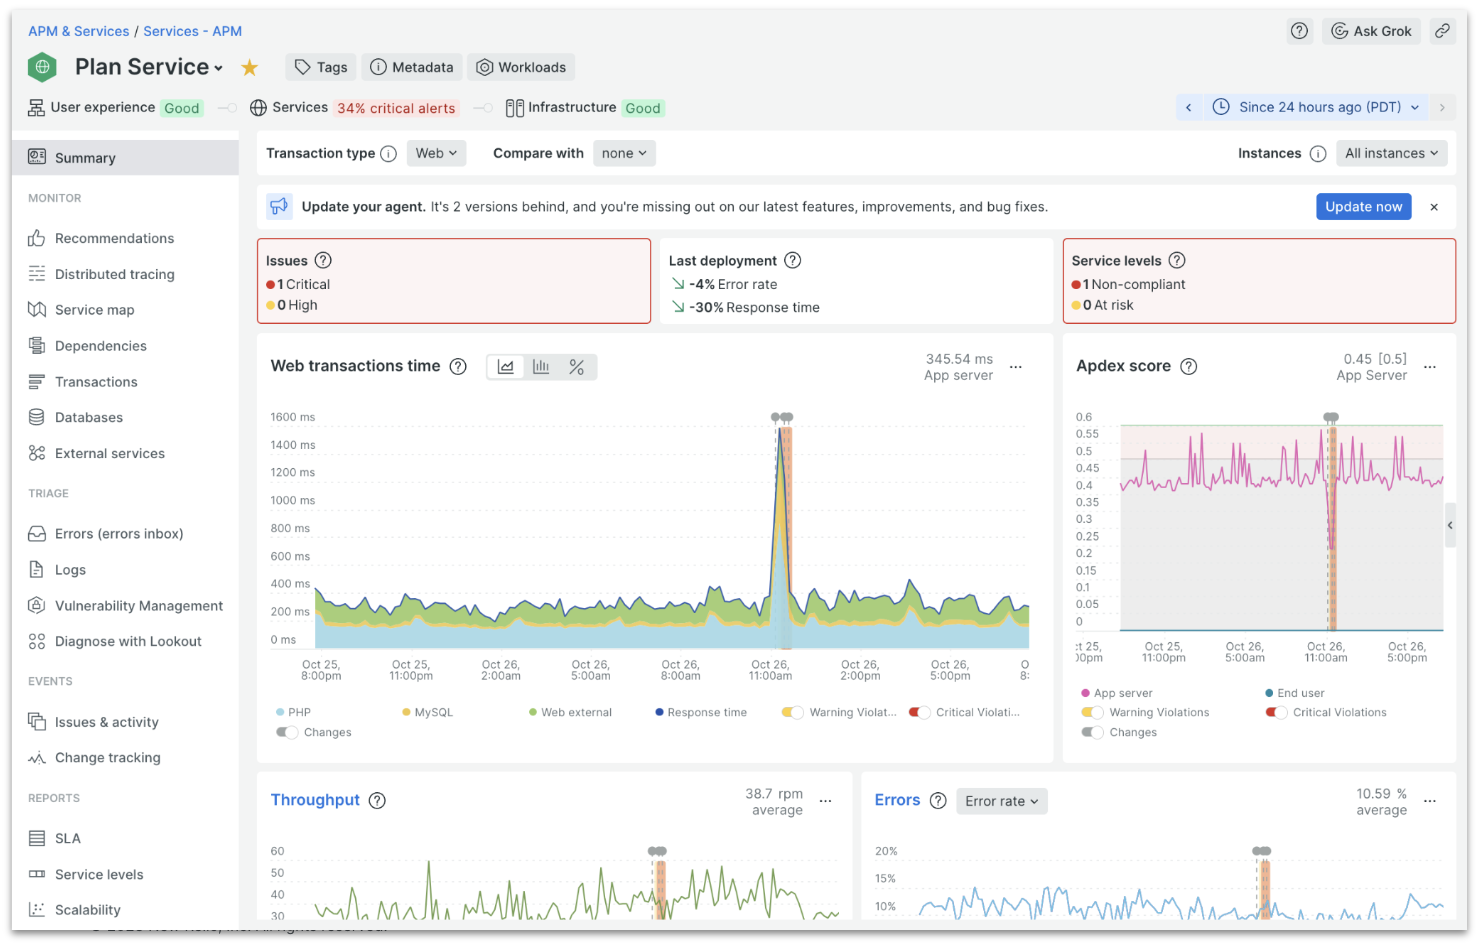
Task: Open help for the Throughput chart
Action: 377,800
